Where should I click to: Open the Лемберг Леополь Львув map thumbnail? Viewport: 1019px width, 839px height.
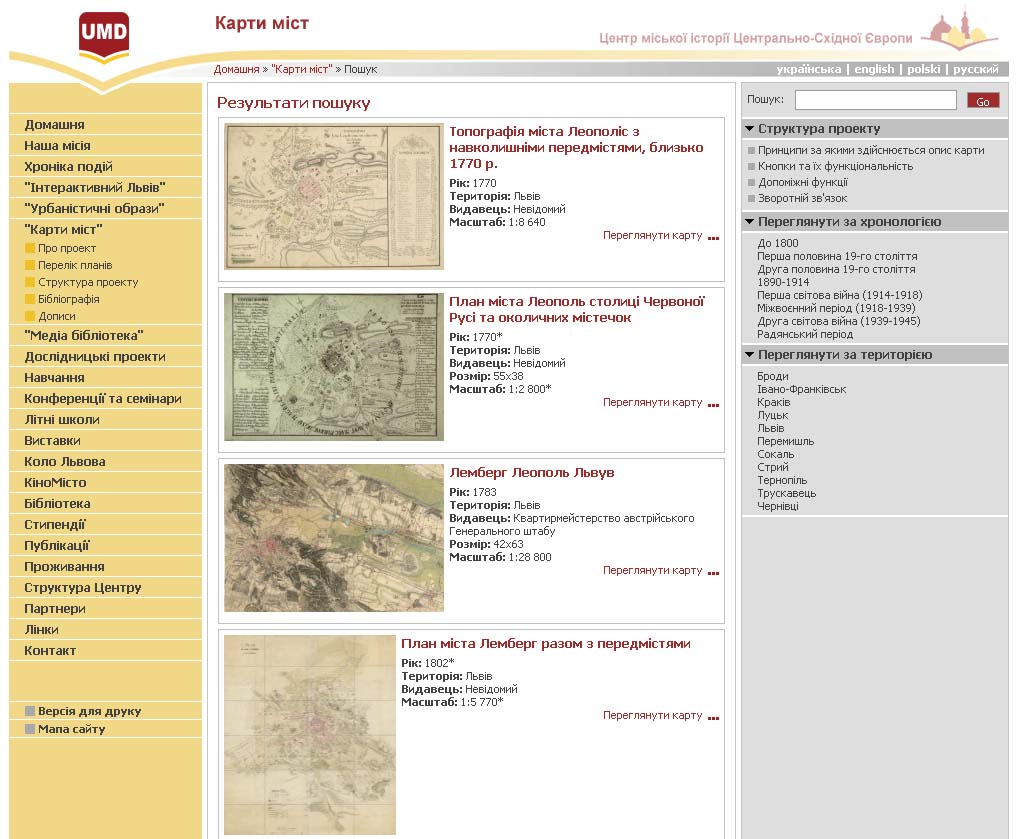[x=334, y=537]
